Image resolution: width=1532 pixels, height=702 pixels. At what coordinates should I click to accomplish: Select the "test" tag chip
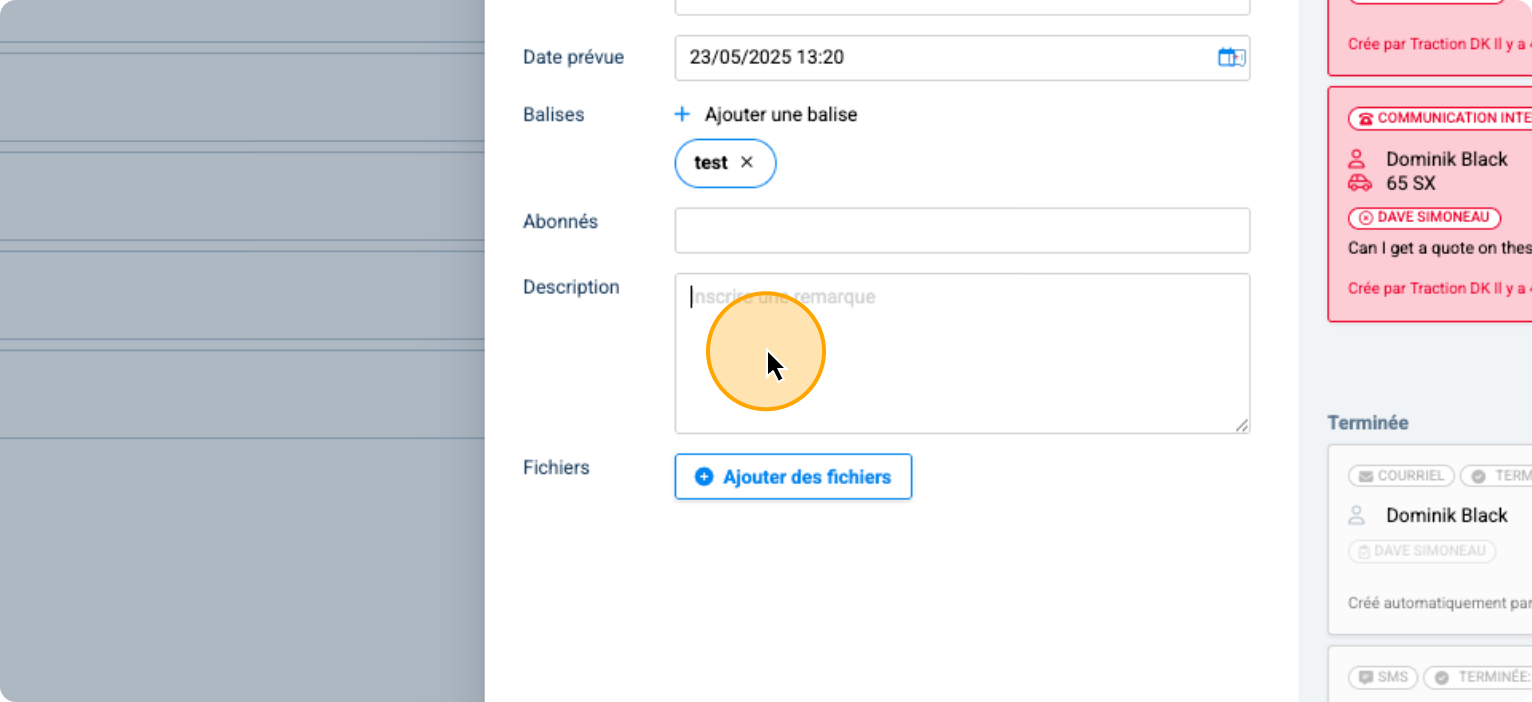(x=710, y=163)
